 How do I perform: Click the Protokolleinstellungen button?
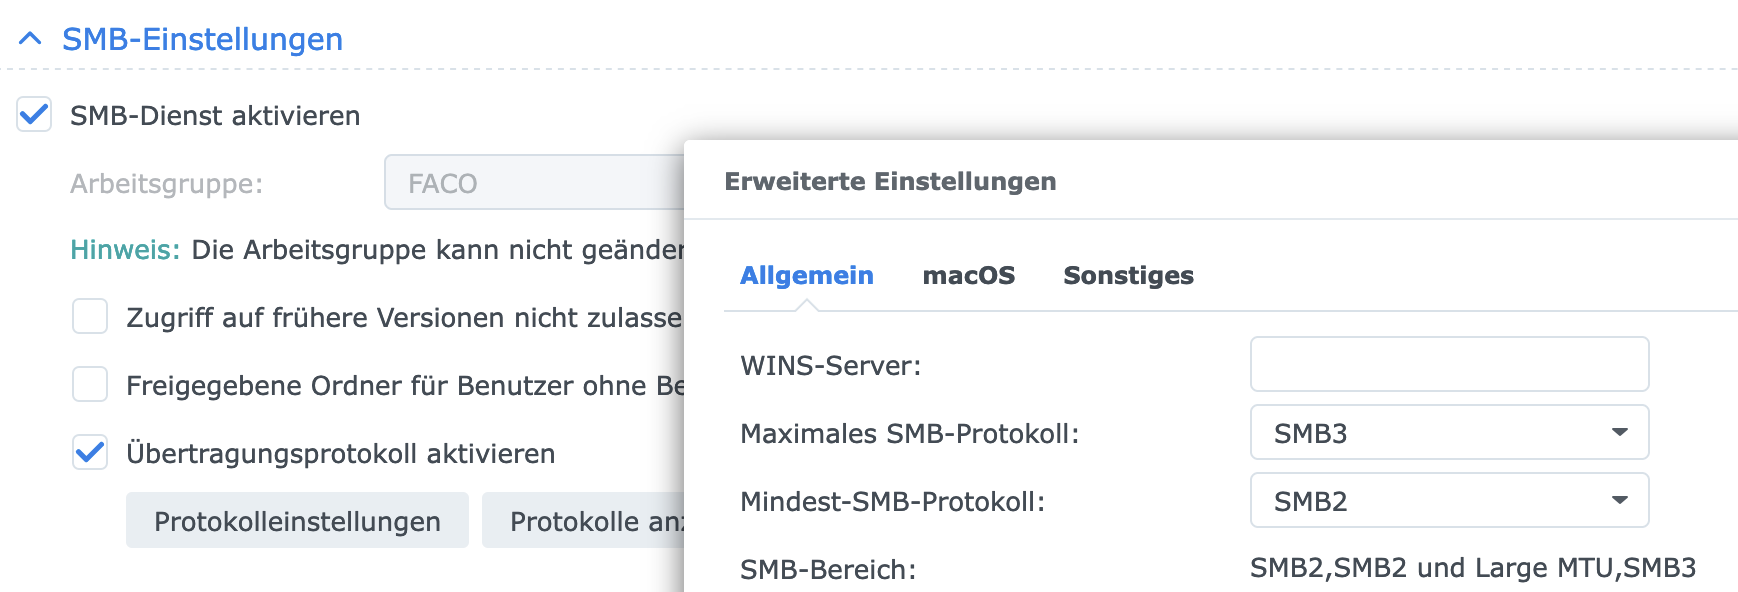(297, 520)
